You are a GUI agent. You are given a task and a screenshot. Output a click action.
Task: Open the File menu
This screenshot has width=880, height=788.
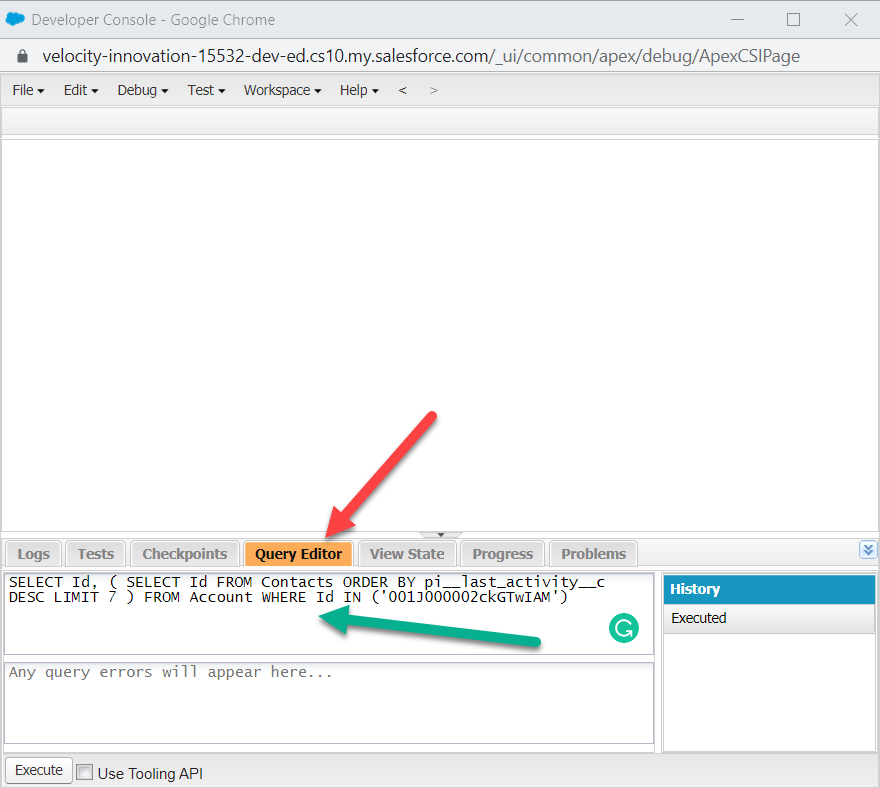coord(28,90)
